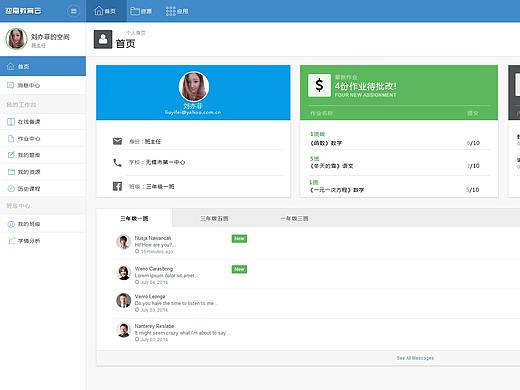Click the Facebook icon in profile details

(x=117, y=186)
